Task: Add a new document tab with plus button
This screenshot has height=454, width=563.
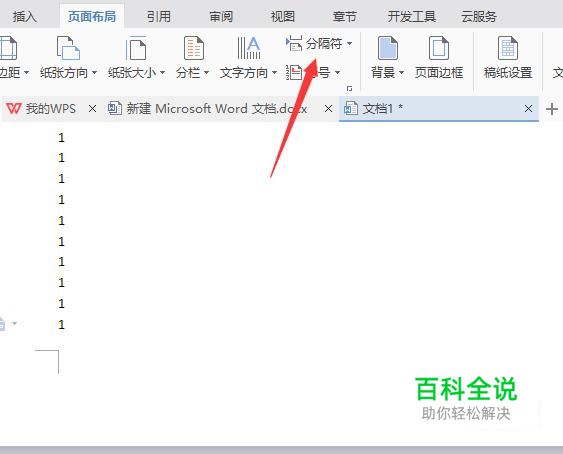Action: tap(552, 109)
